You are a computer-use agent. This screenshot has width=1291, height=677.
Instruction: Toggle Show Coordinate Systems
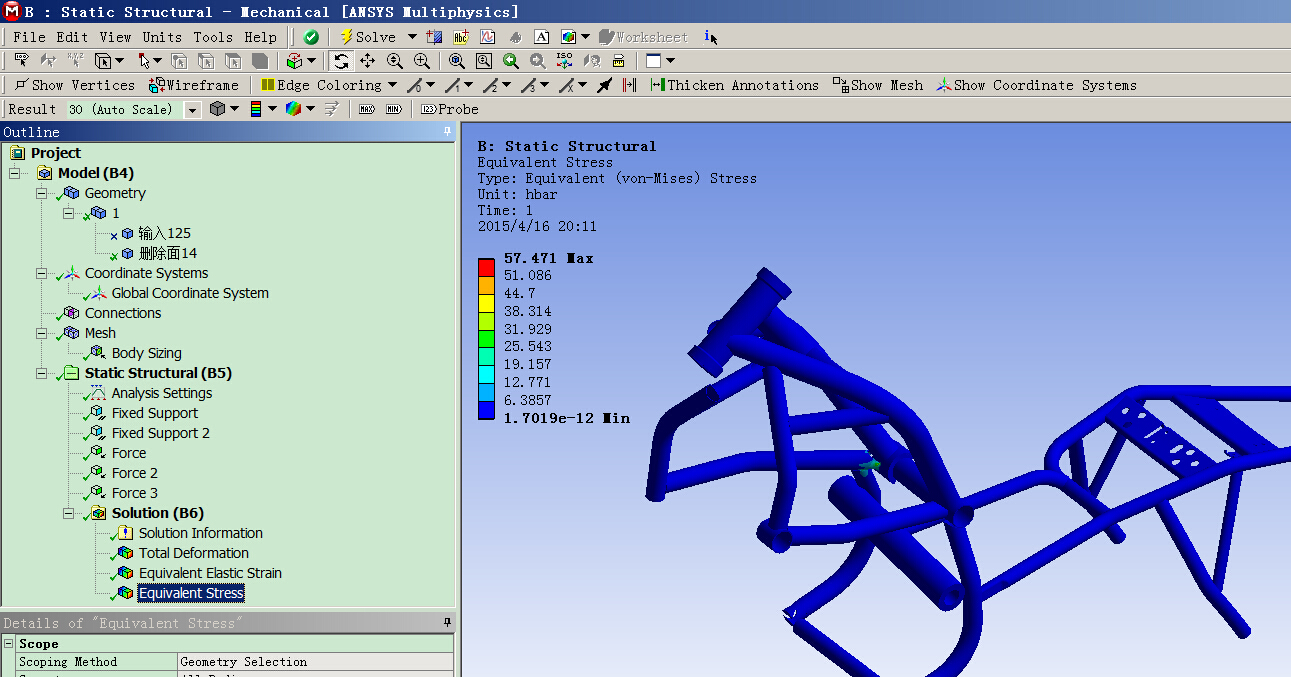pyautogui.click(x=1036, y=85)
